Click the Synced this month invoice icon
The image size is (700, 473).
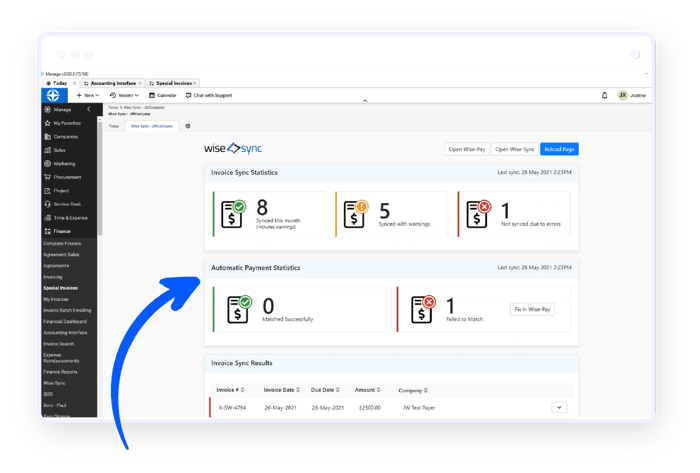[x=233, y=214]
